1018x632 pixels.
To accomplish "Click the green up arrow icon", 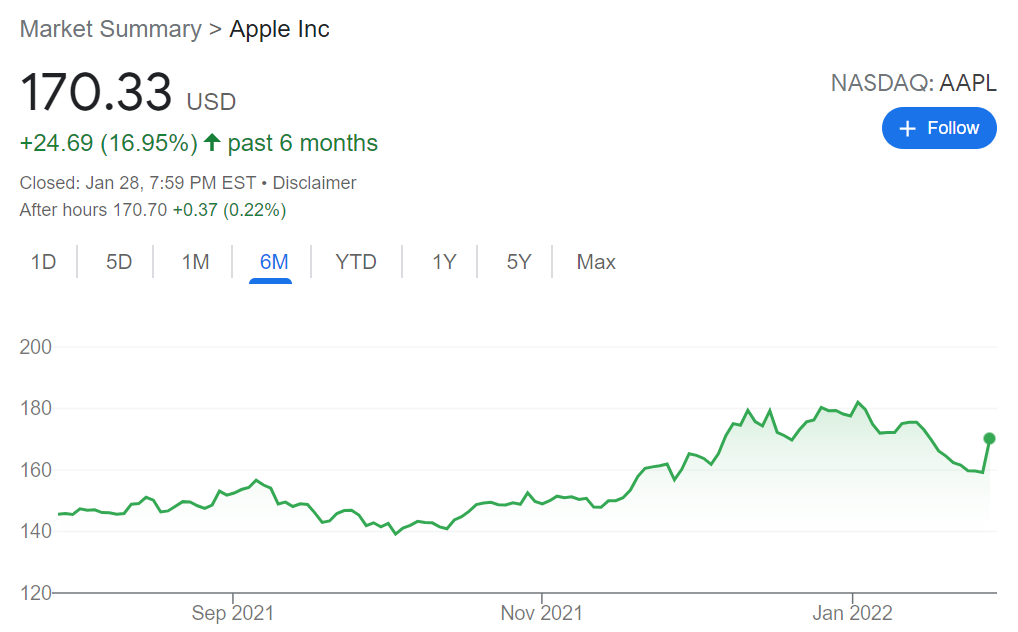I will pyautogui.click(x=211, y=143).
